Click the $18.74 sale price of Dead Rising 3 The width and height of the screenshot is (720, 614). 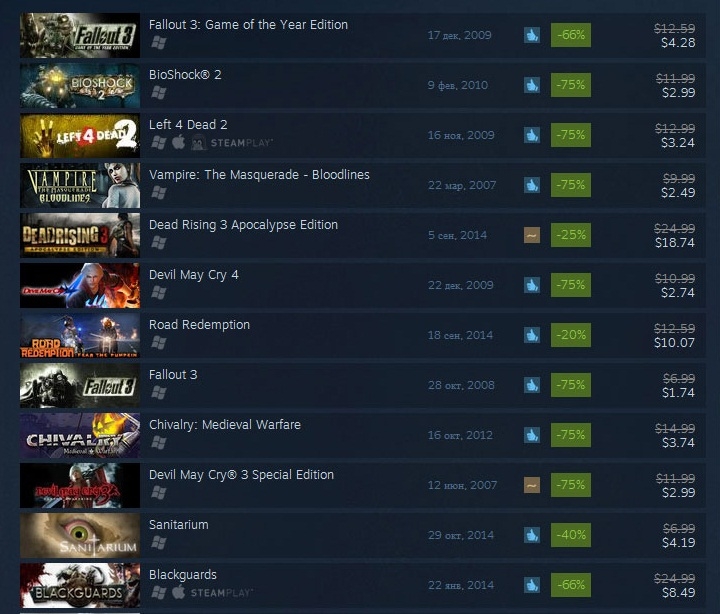(x=675, y=242)
